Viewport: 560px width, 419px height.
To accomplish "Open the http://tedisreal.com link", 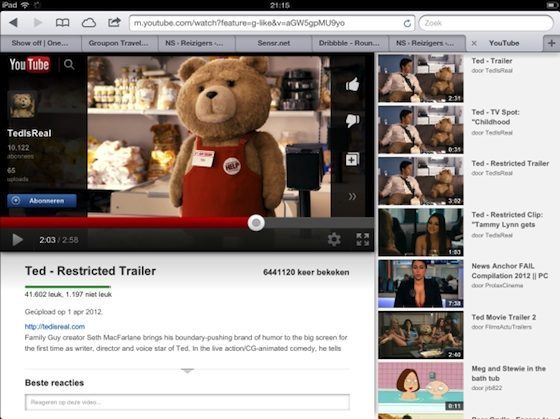I will click(55, 326).
